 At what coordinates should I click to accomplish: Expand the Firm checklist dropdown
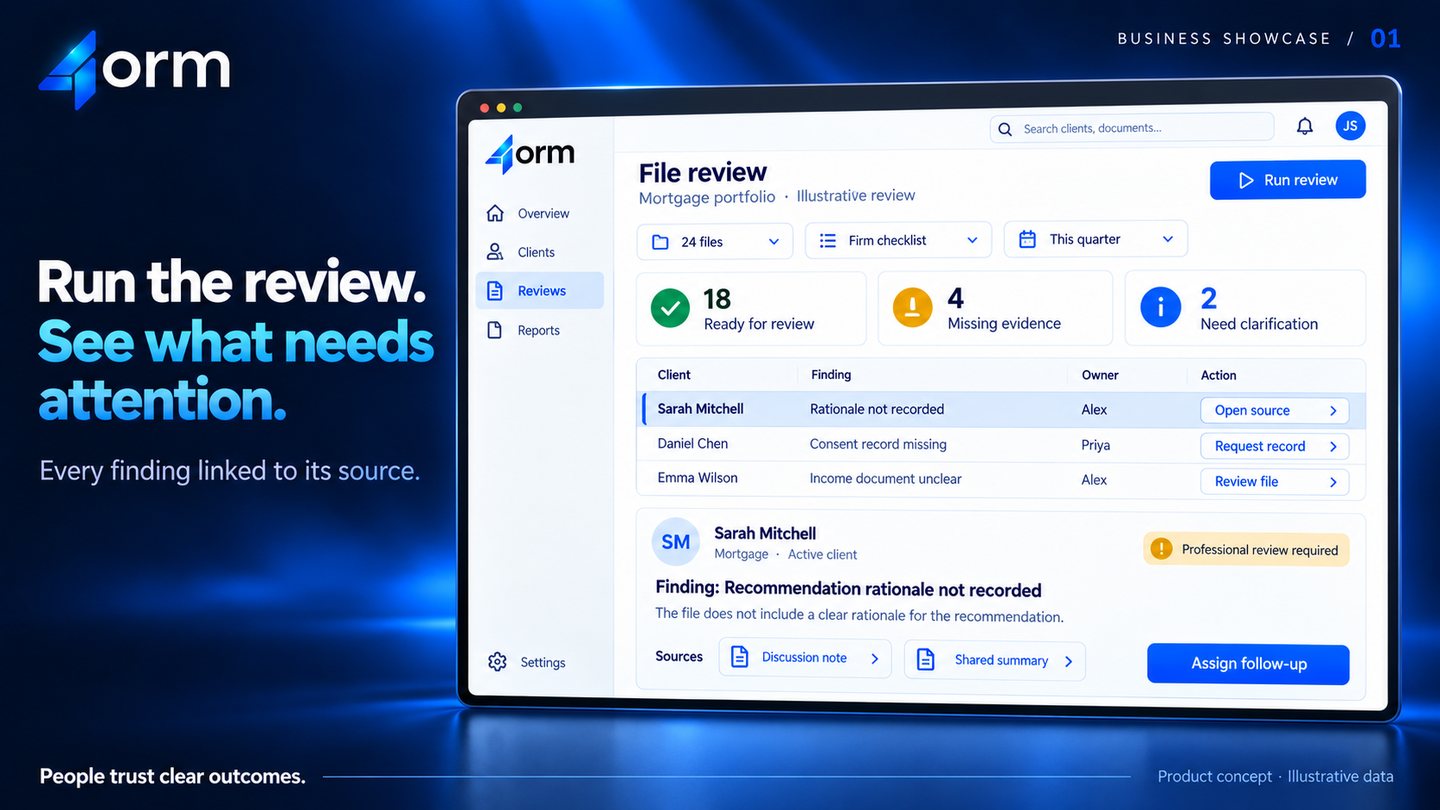coord(898,240)
